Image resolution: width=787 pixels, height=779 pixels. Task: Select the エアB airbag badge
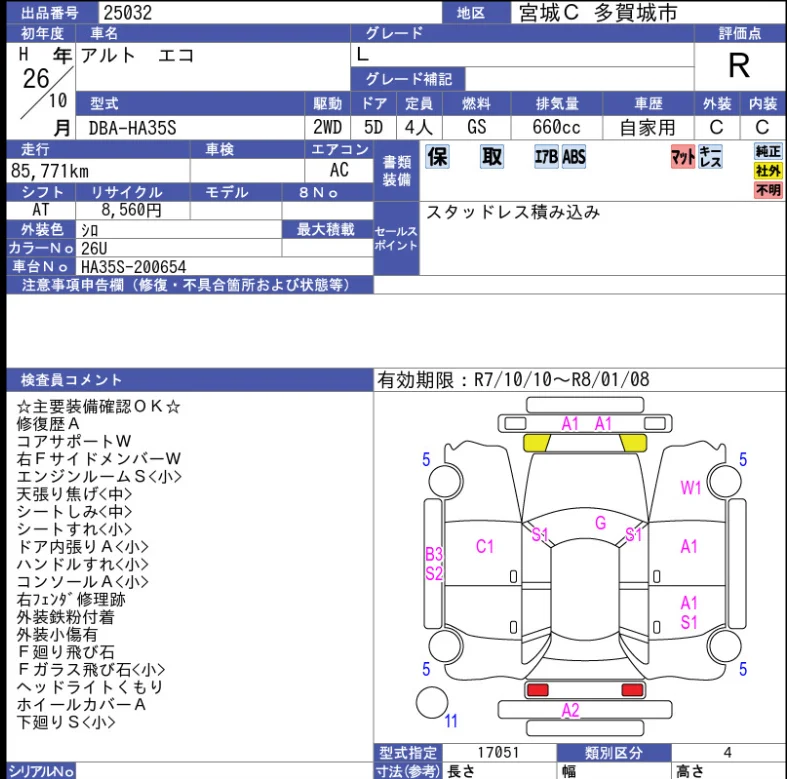point(546,157)
